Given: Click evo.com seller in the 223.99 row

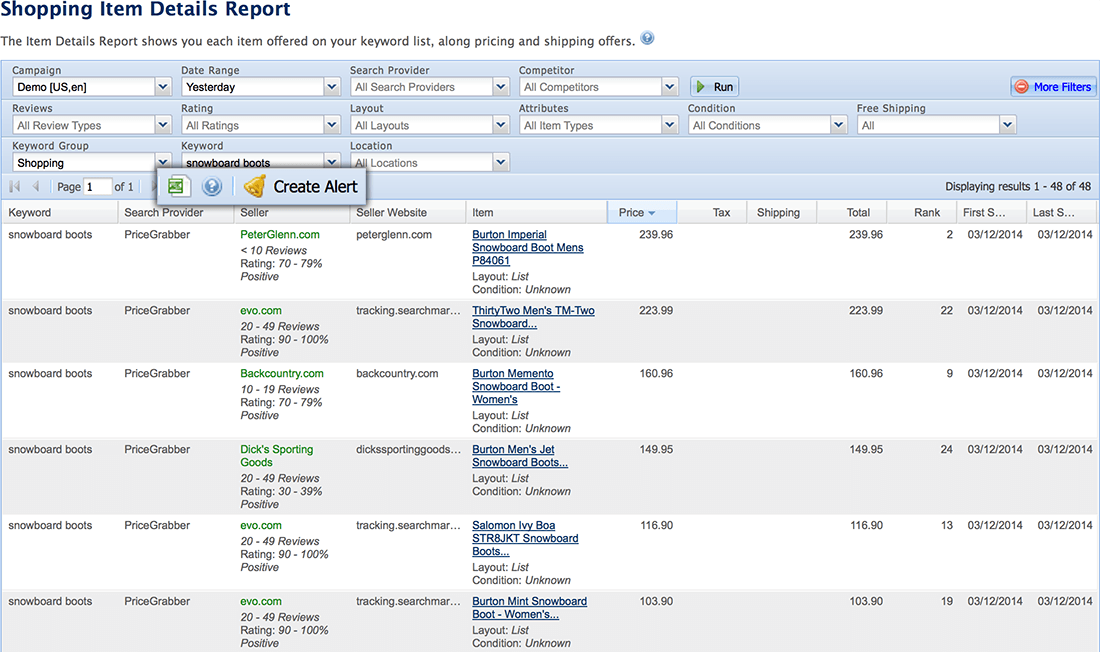Looking at the screenshot, I should pos(261,310).
